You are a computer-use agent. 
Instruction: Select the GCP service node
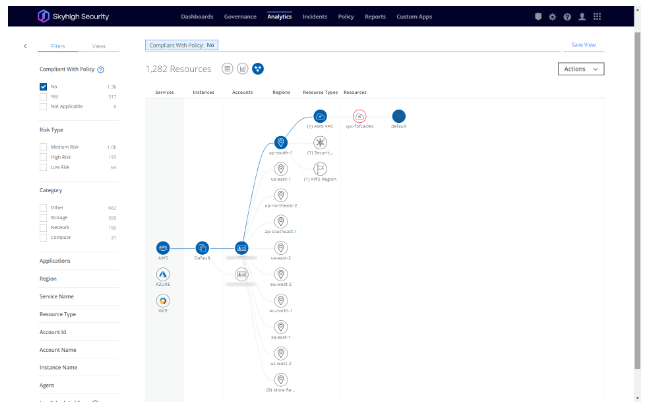(x=163, y=301)
